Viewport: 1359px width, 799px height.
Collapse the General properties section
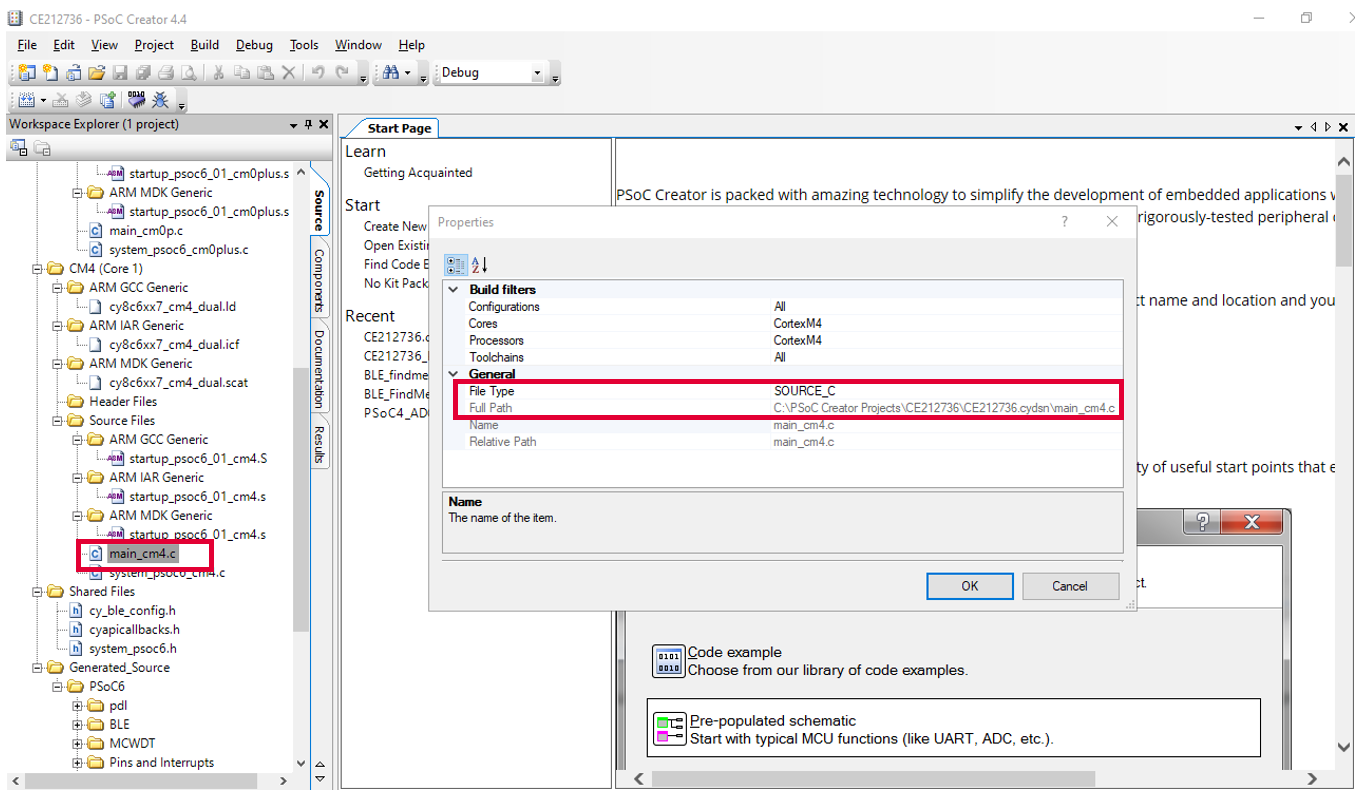(453, 374)
